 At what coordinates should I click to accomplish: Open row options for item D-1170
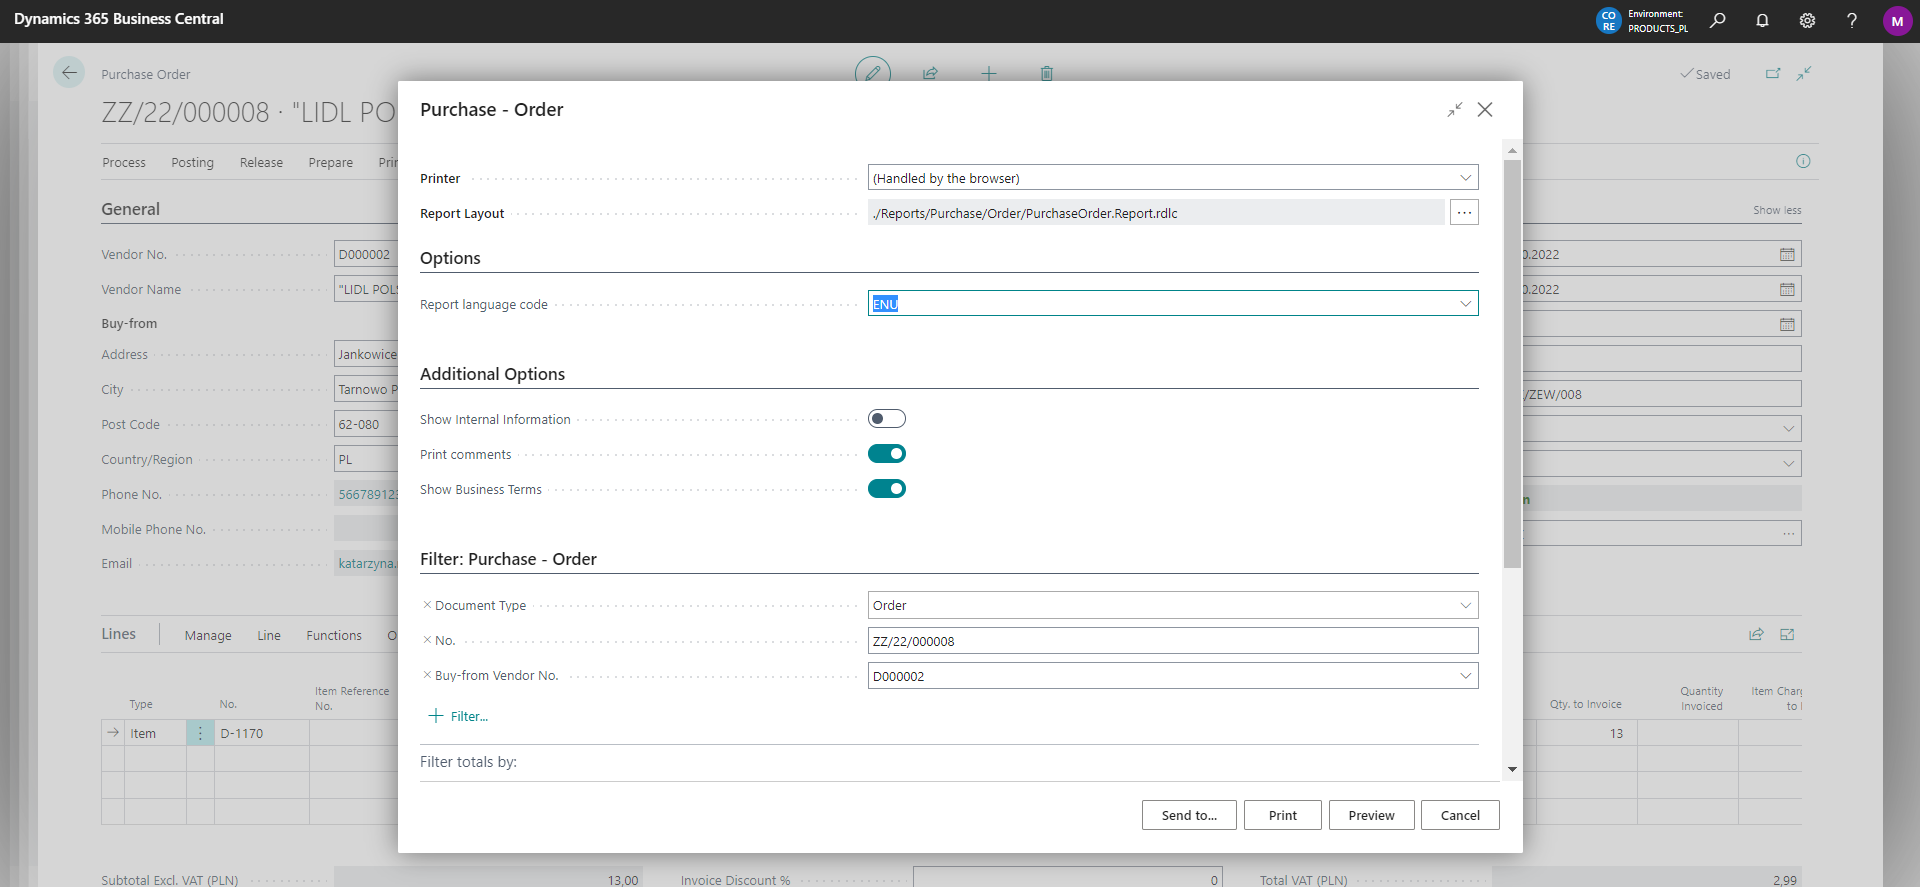[200, 733]
